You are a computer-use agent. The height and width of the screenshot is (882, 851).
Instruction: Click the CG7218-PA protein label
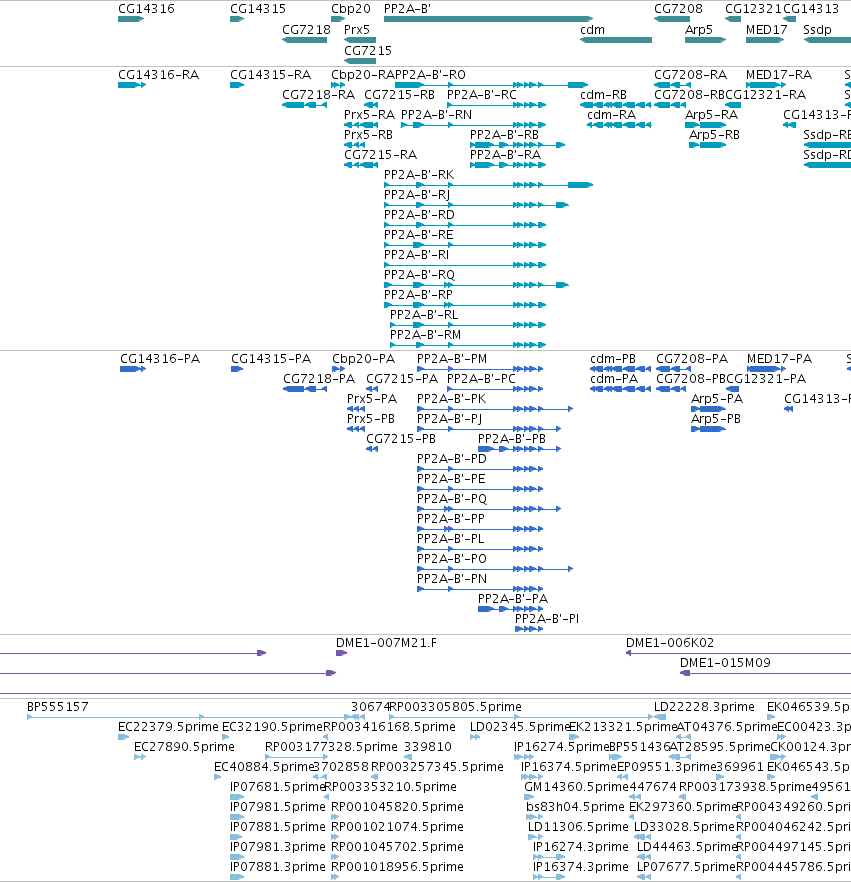319,379
